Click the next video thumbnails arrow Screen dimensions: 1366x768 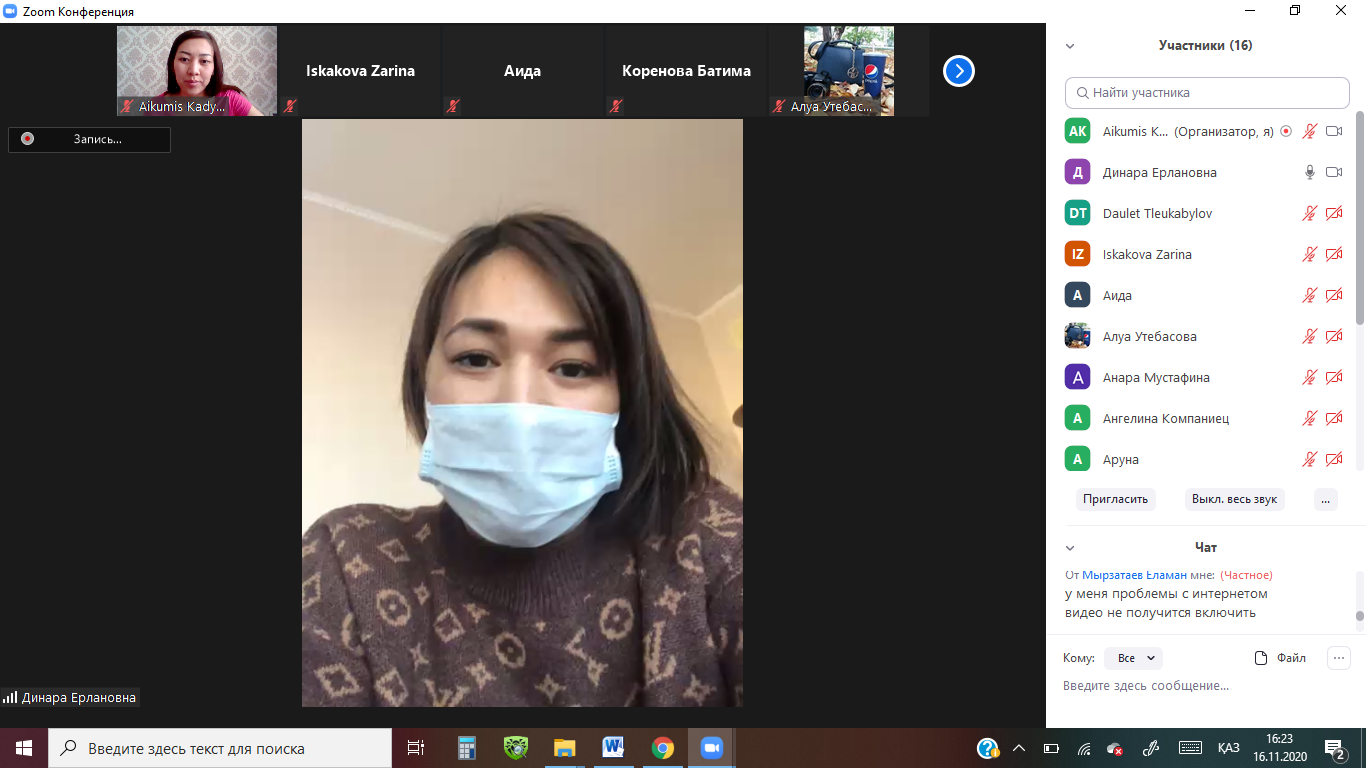(x=958, y=71)
